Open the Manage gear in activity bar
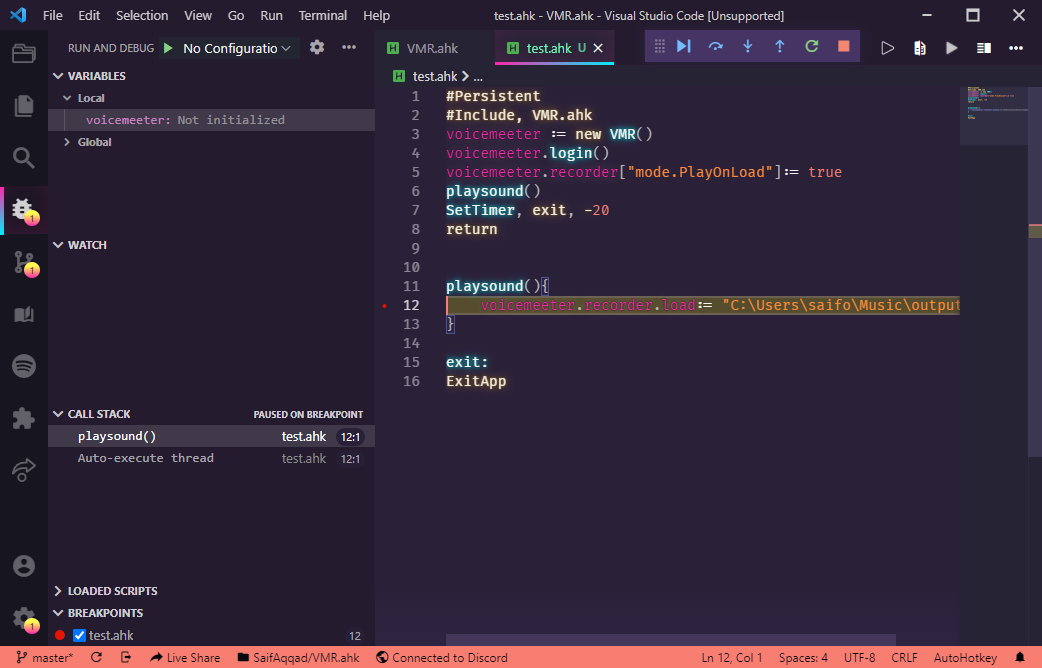The image size is (1042, 668). coord(25,618)
